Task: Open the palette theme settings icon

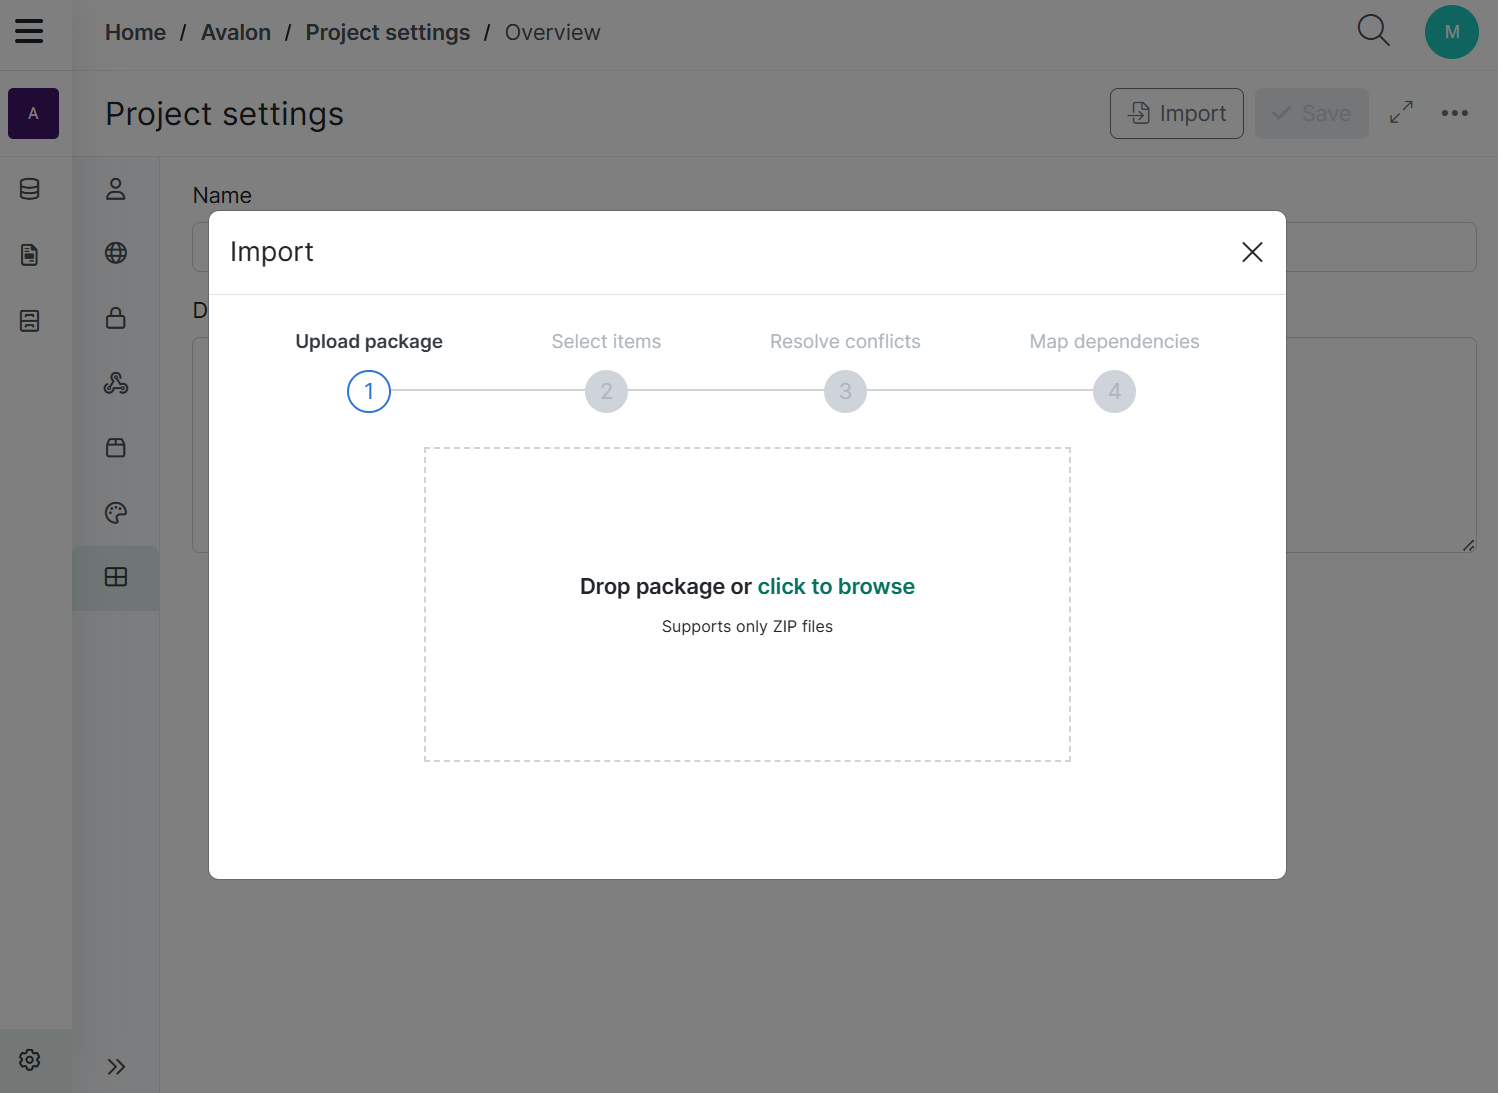Action: (116, 513)
